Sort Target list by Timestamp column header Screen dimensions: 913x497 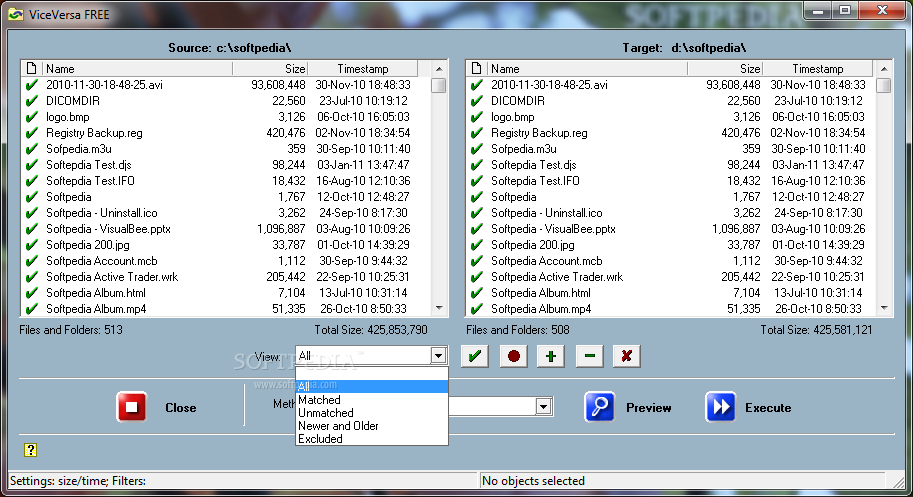tap(818, 68)
